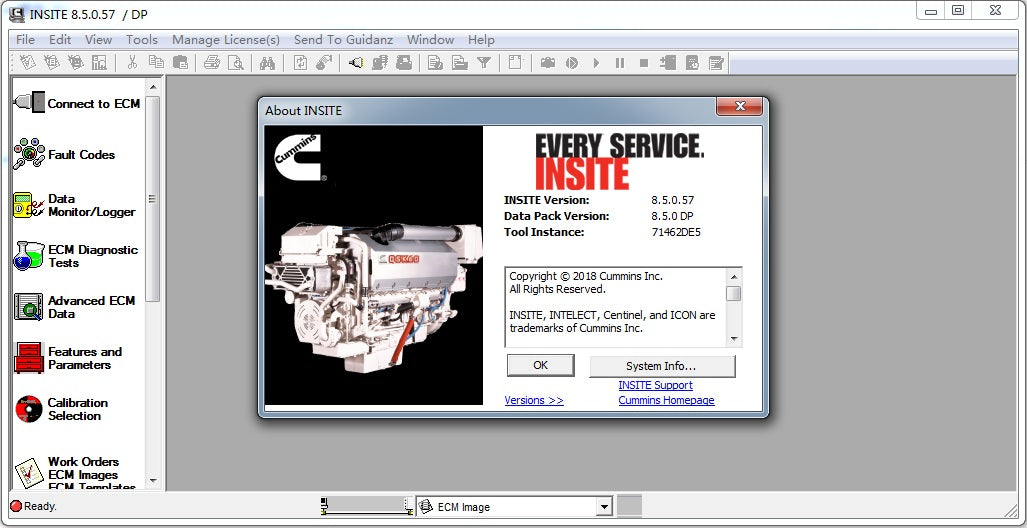The image size is (1027, 528).
Task: Click the blank document toolbar icon
Action: (x=516, y=63)
